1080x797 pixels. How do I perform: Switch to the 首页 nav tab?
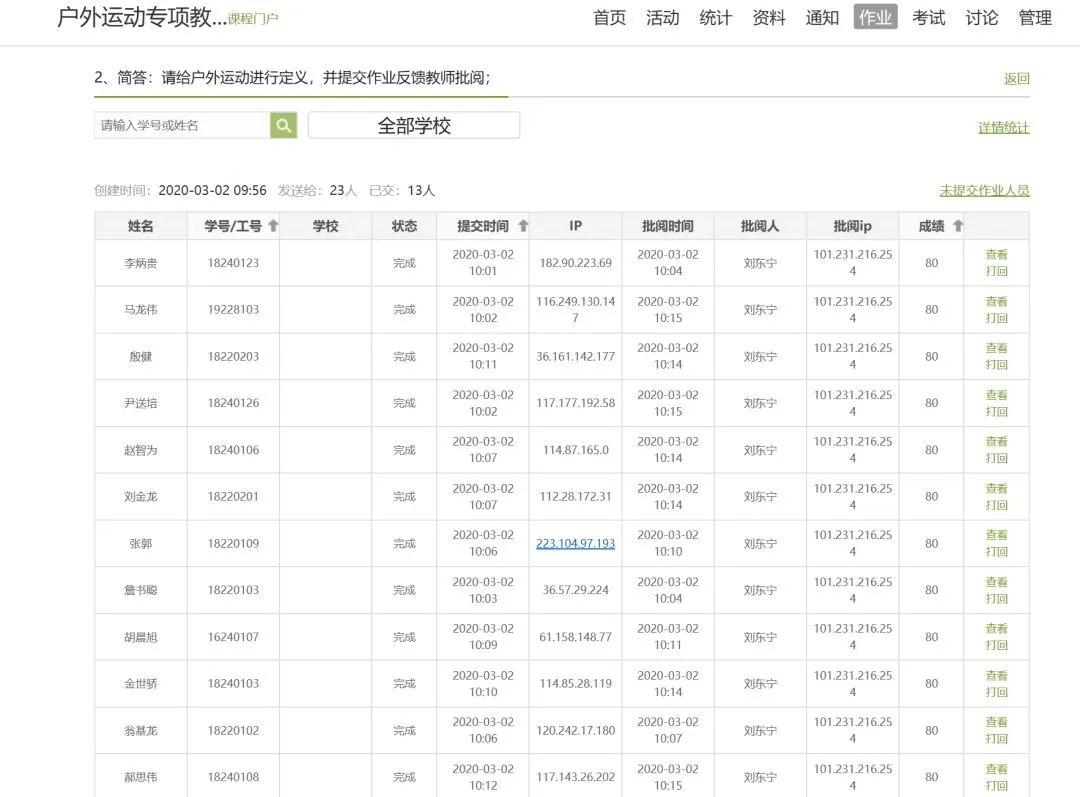pyautogui.click(x=609, y=18)
